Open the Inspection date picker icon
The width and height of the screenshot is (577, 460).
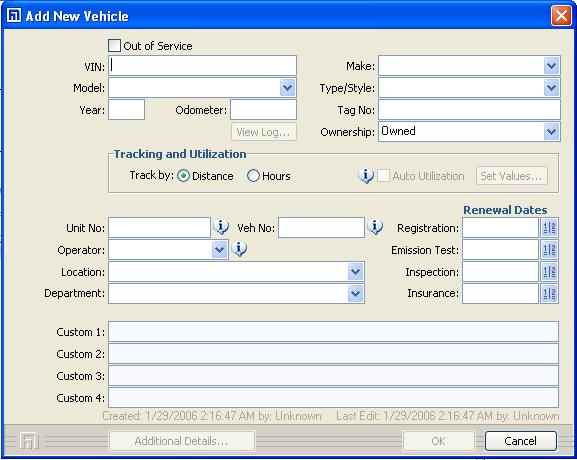pos(549,272)
